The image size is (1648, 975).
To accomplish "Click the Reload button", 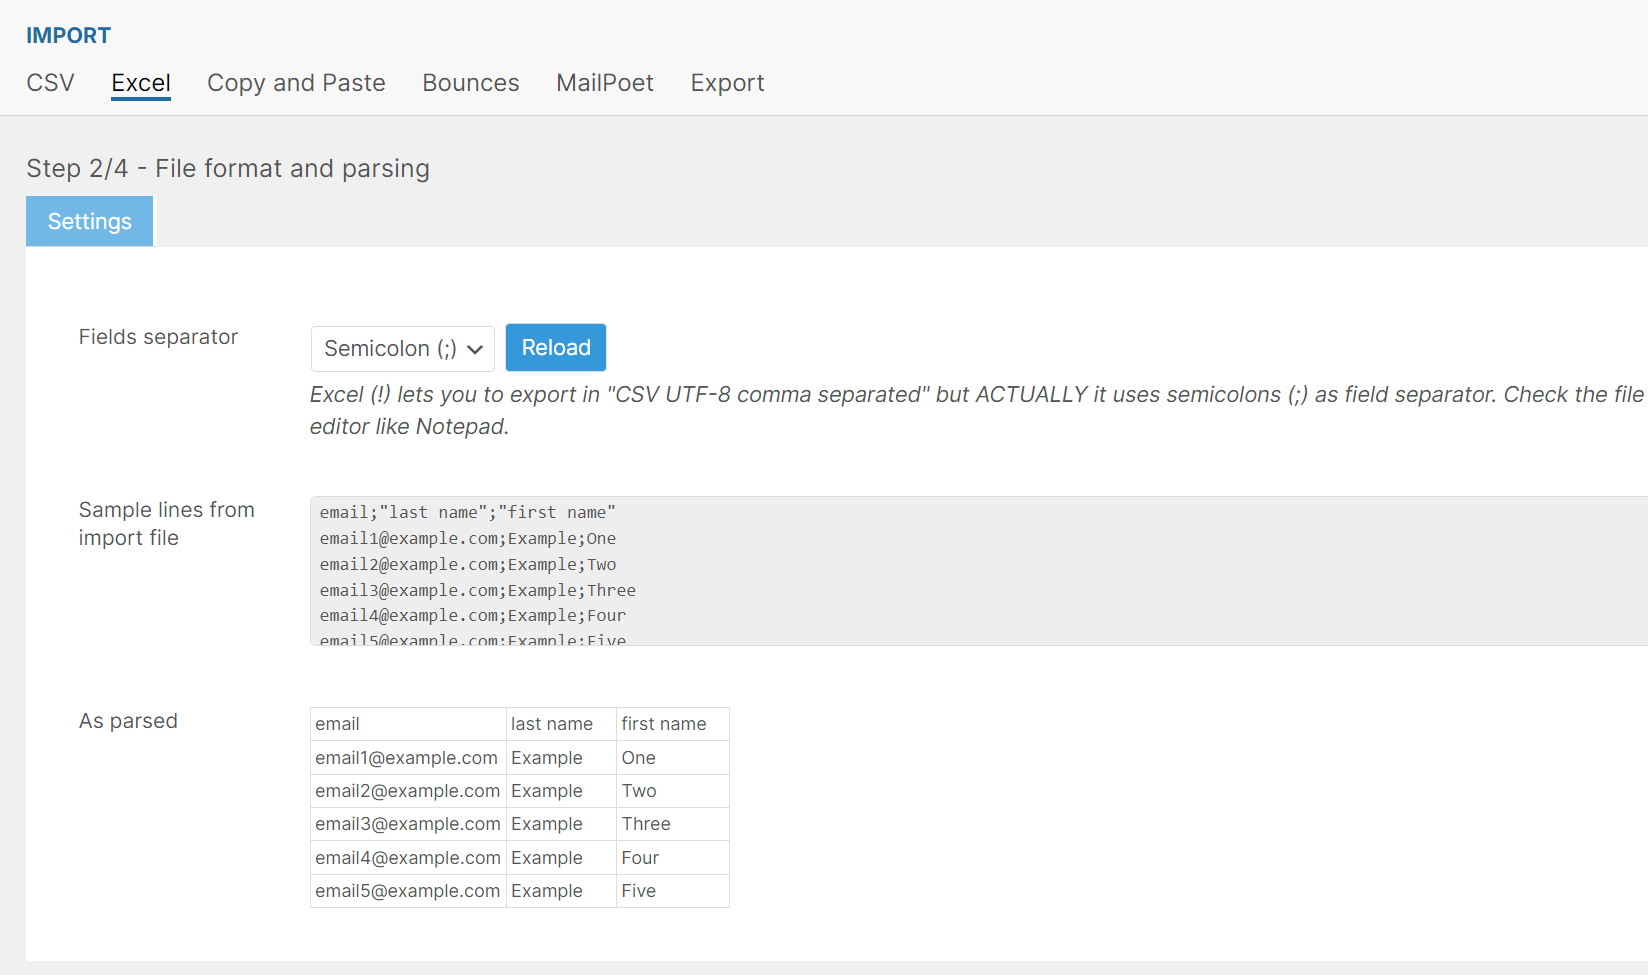I will coord(555,347).
